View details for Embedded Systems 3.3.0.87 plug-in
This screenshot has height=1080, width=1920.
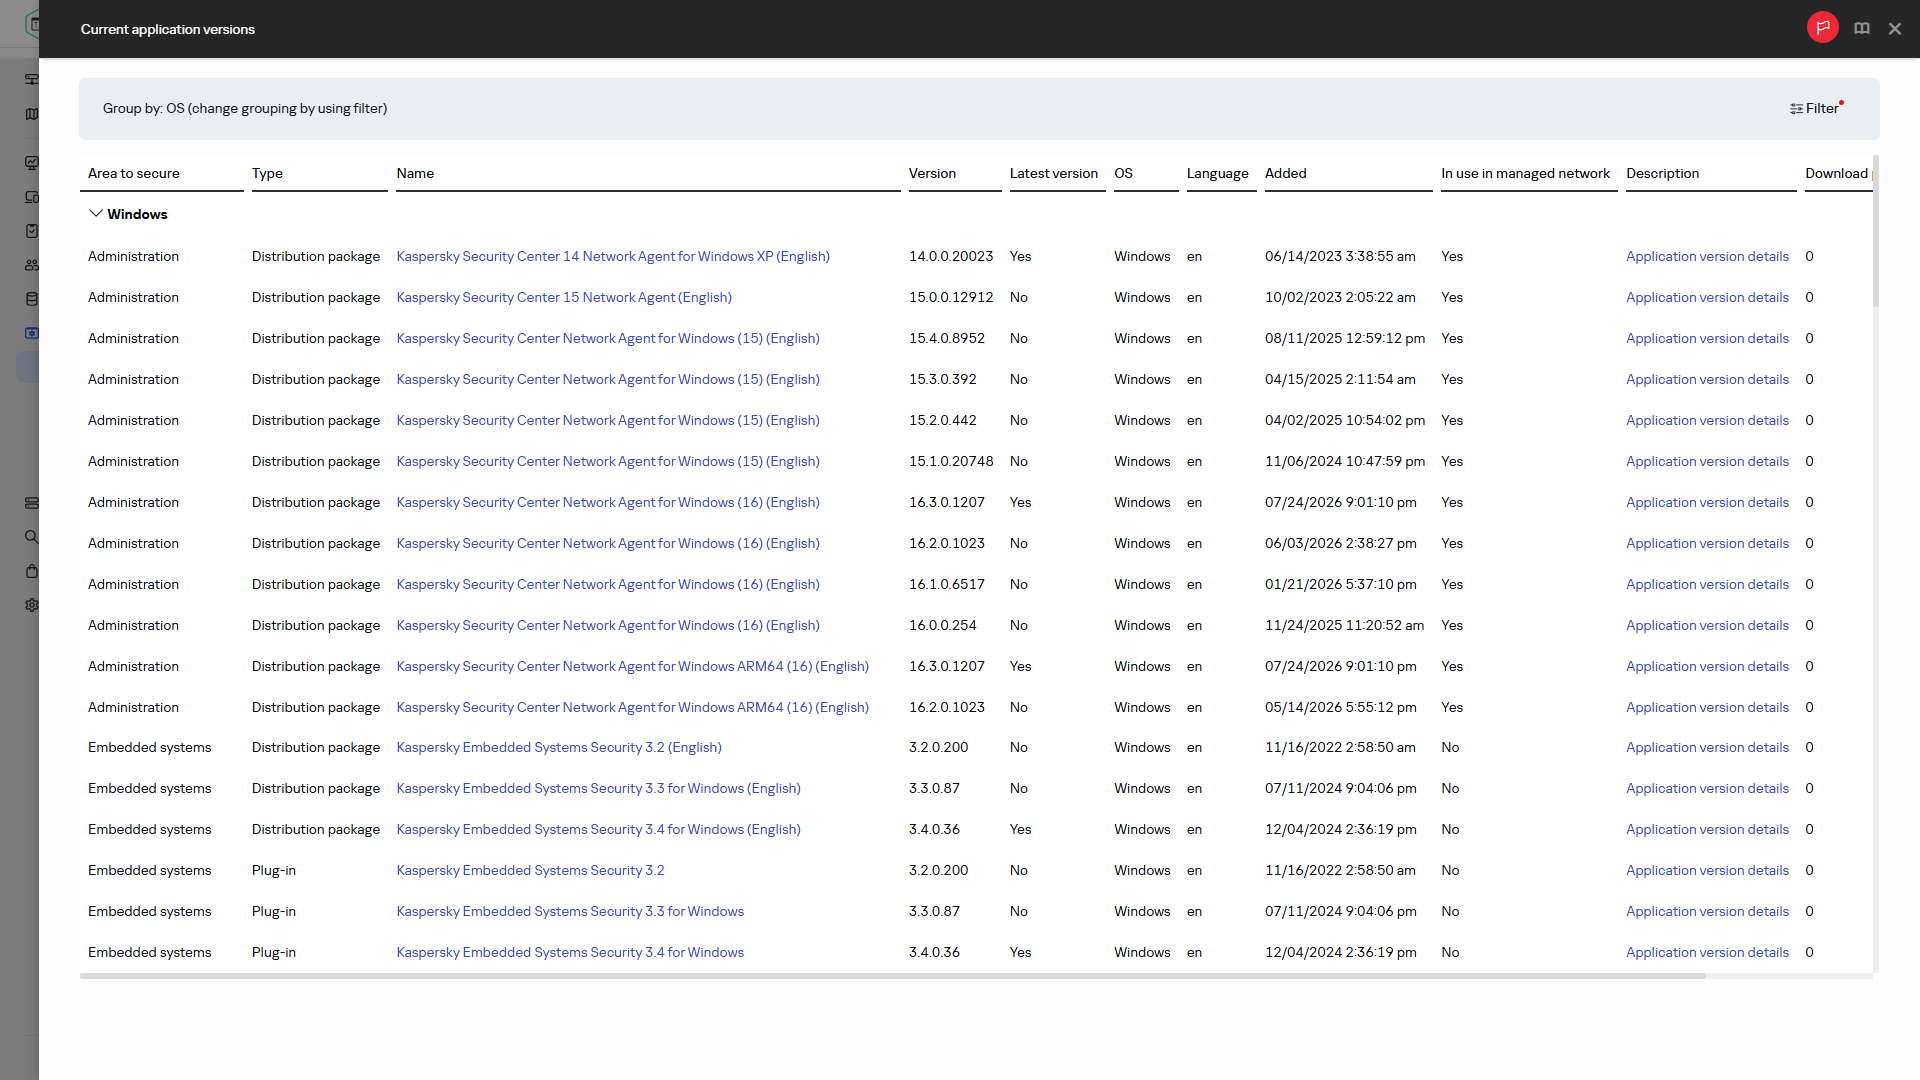[1707, 911]
